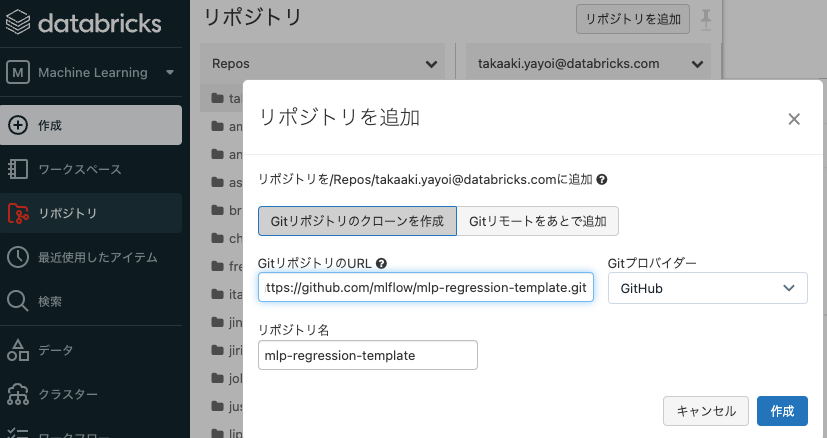Click the Databricks logo
Viewport: 827px width, 438px height.
[83, 23]
